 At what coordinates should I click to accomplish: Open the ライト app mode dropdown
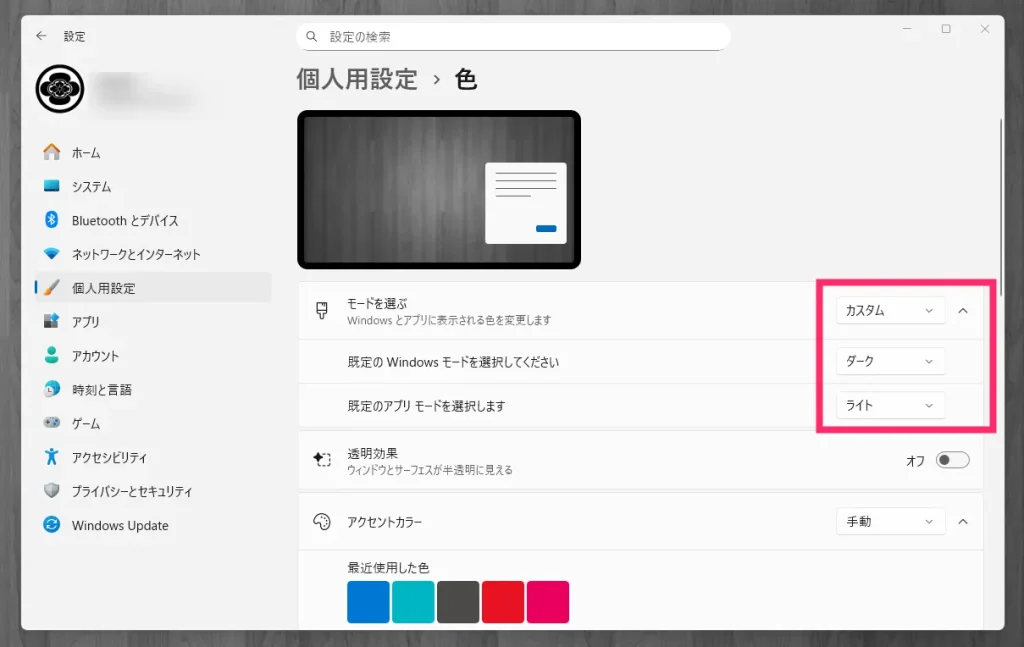click(890, 405)
